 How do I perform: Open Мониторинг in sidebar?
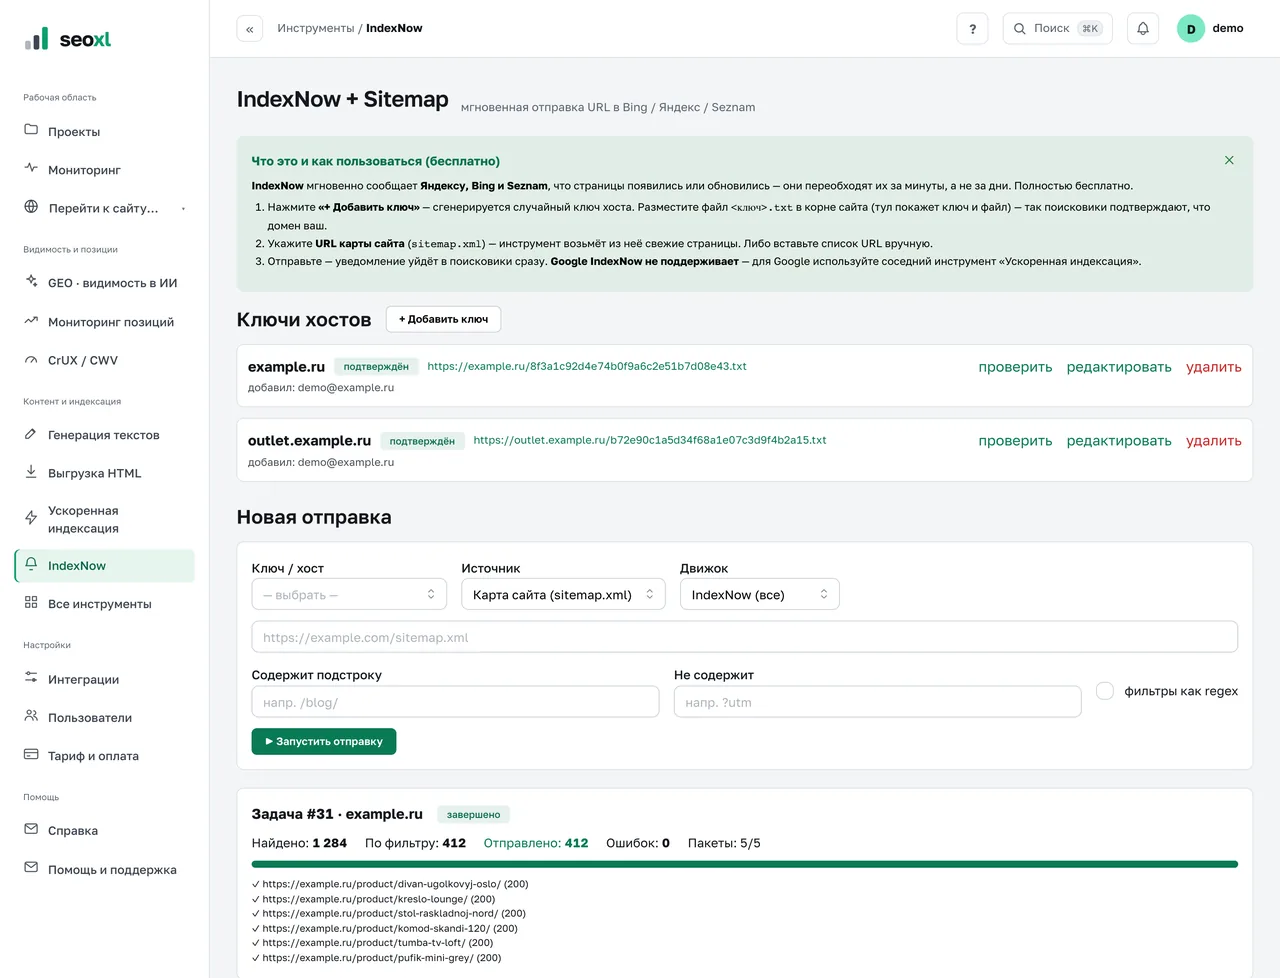(x=104, y=170)
